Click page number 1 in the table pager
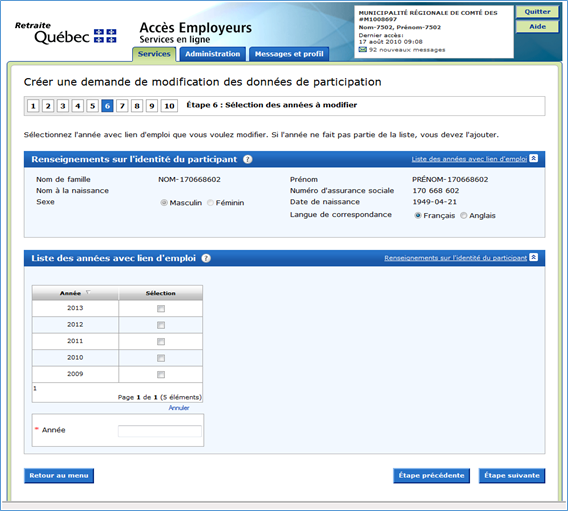 35,388
